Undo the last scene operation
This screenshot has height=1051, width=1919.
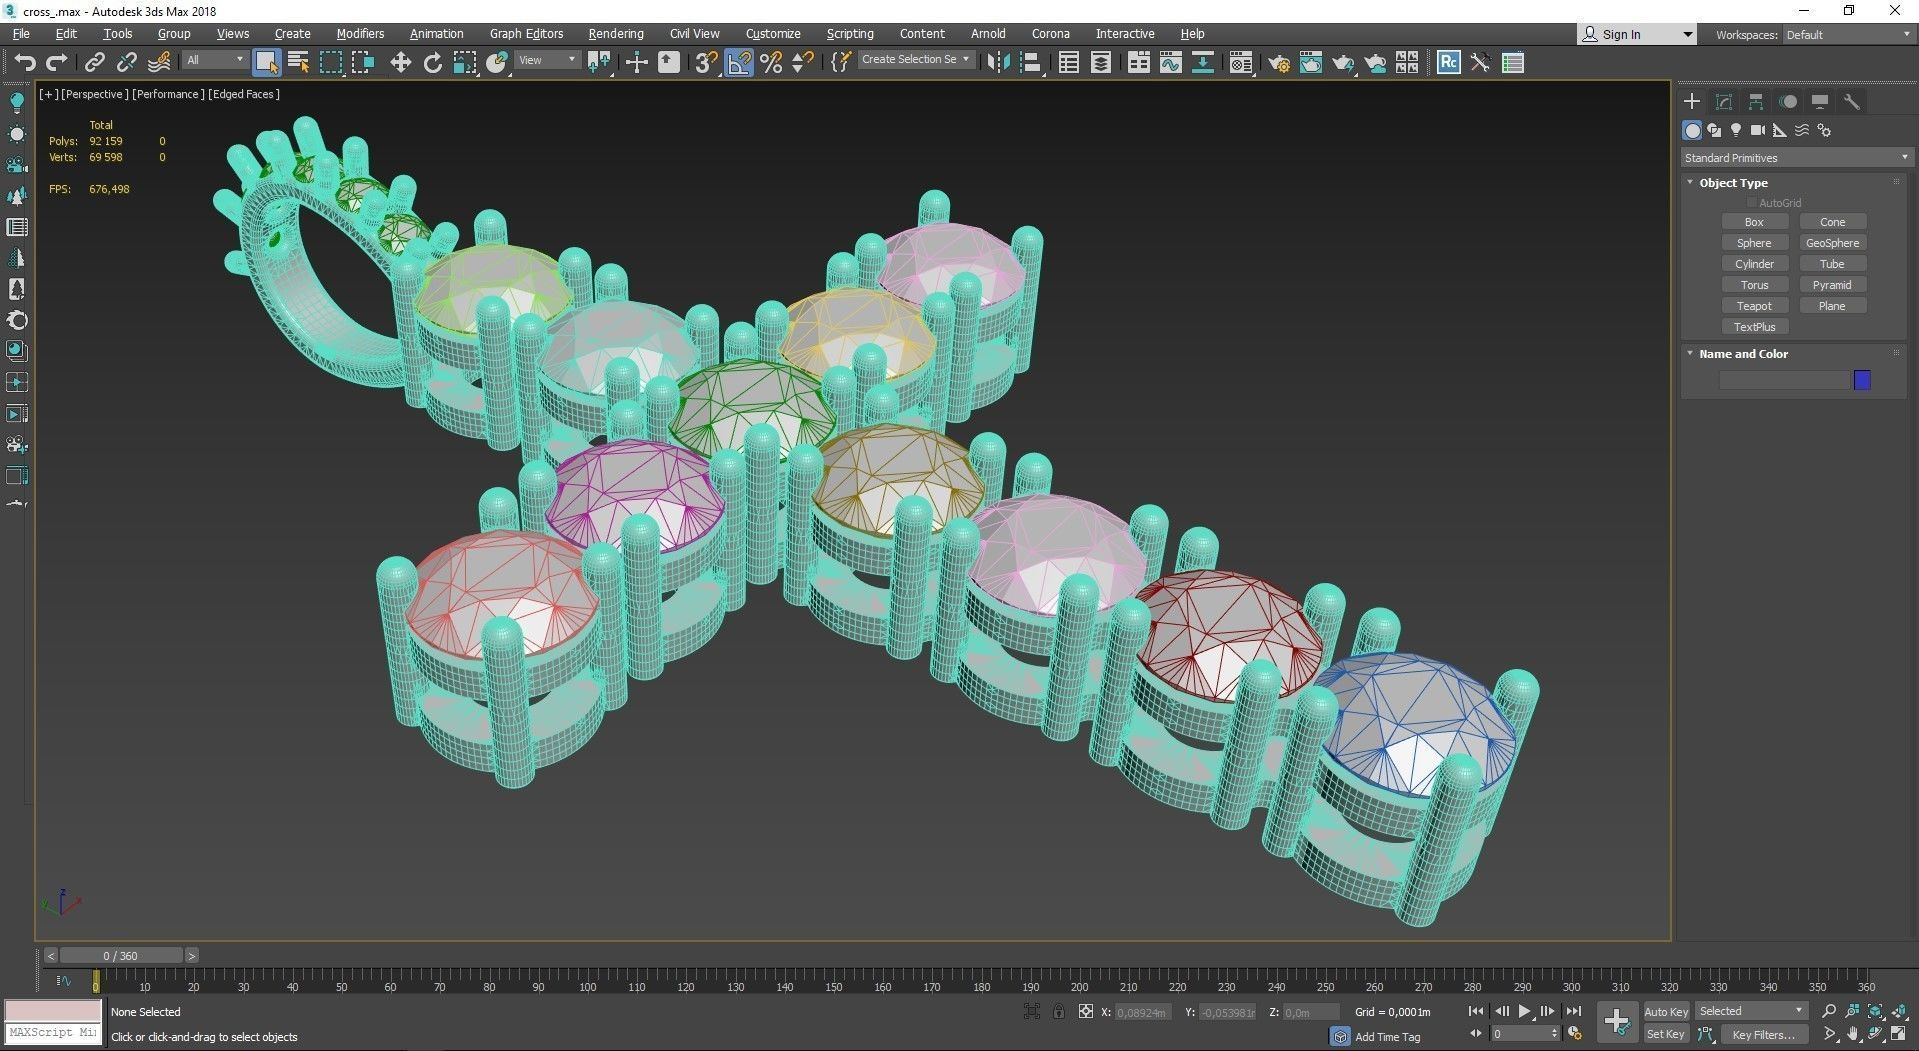pyautogui.click(x=24, y=63)
